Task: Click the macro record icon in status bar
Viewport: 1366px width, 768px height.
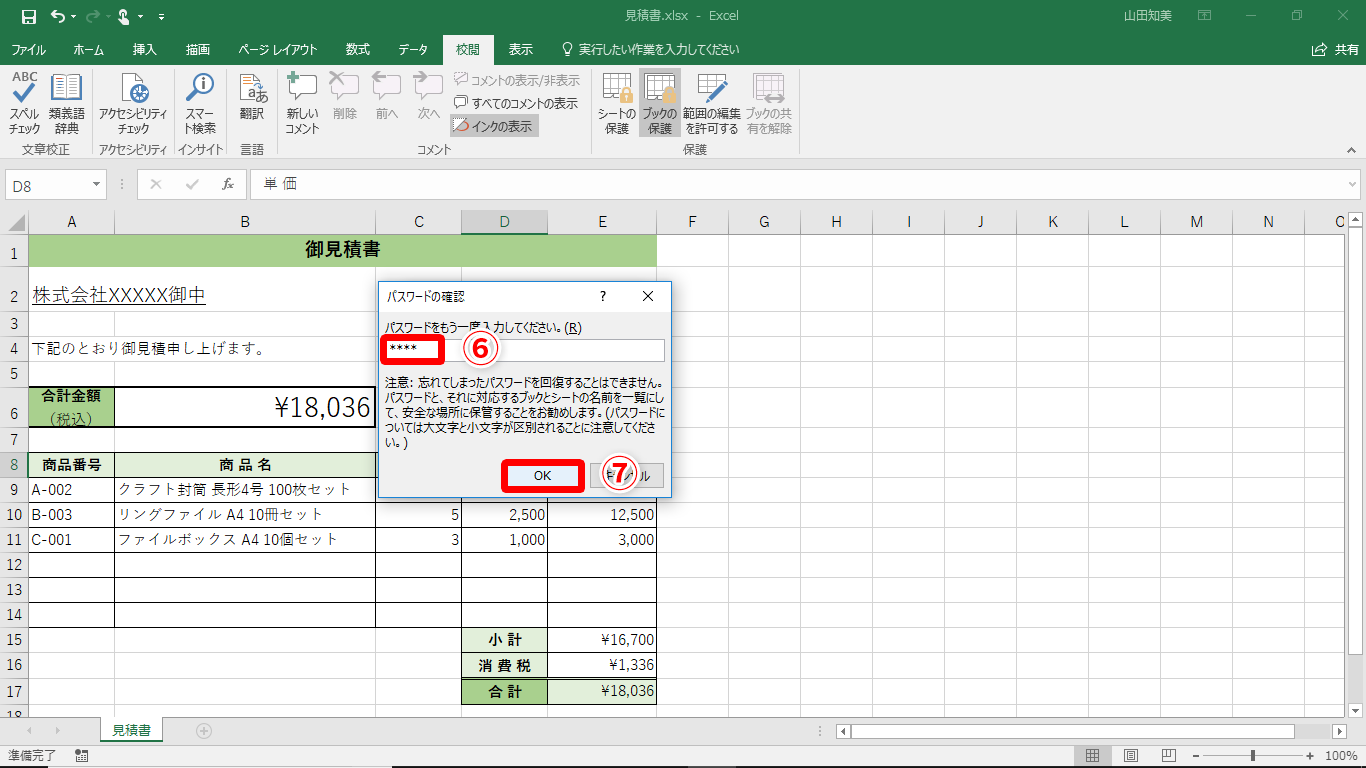Action: (81, 756)
